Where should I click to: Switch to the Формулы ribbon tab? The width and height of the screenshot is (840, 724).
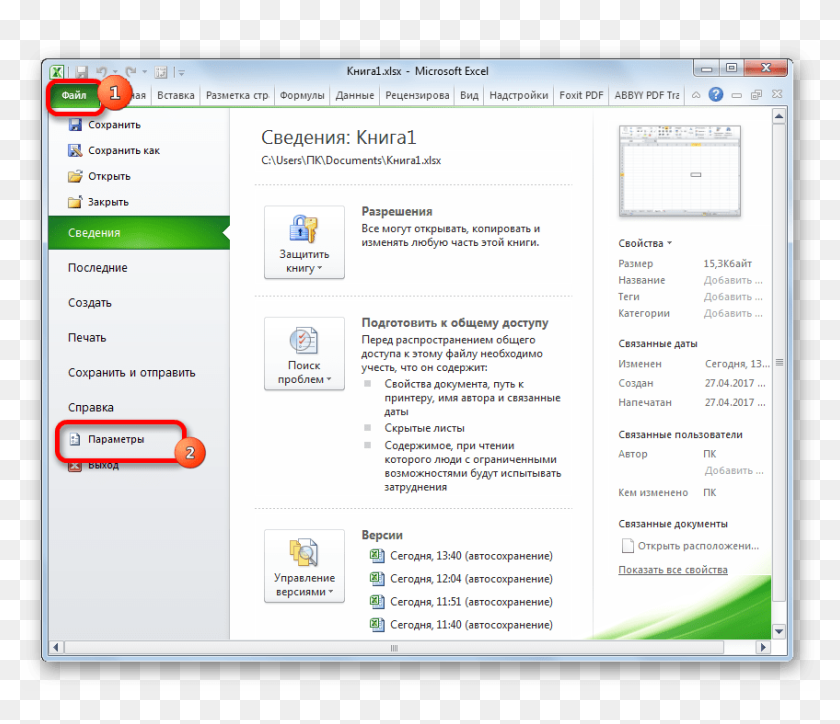pos(302,96)
